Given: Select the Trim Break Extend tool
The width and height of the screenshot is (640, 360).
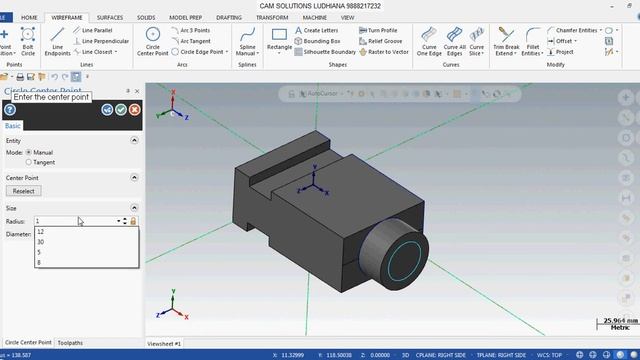Looking at the screenshot, I should (x=506, y=41).
